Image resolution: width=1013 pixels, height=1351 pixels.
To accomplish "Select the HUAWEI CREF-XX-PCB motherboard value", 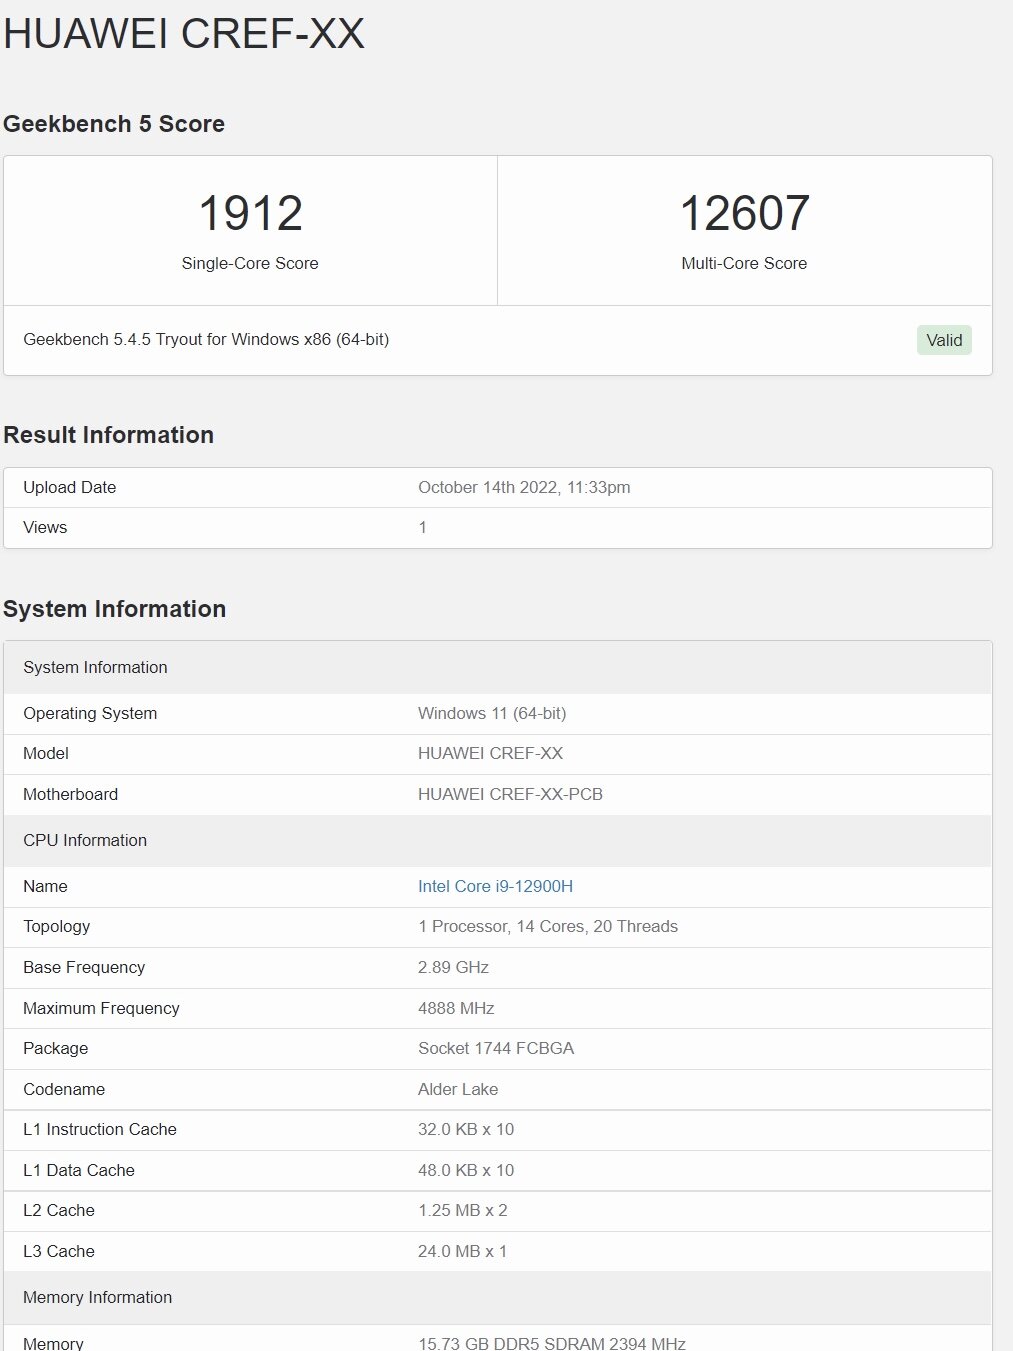I will click(510, 794).
